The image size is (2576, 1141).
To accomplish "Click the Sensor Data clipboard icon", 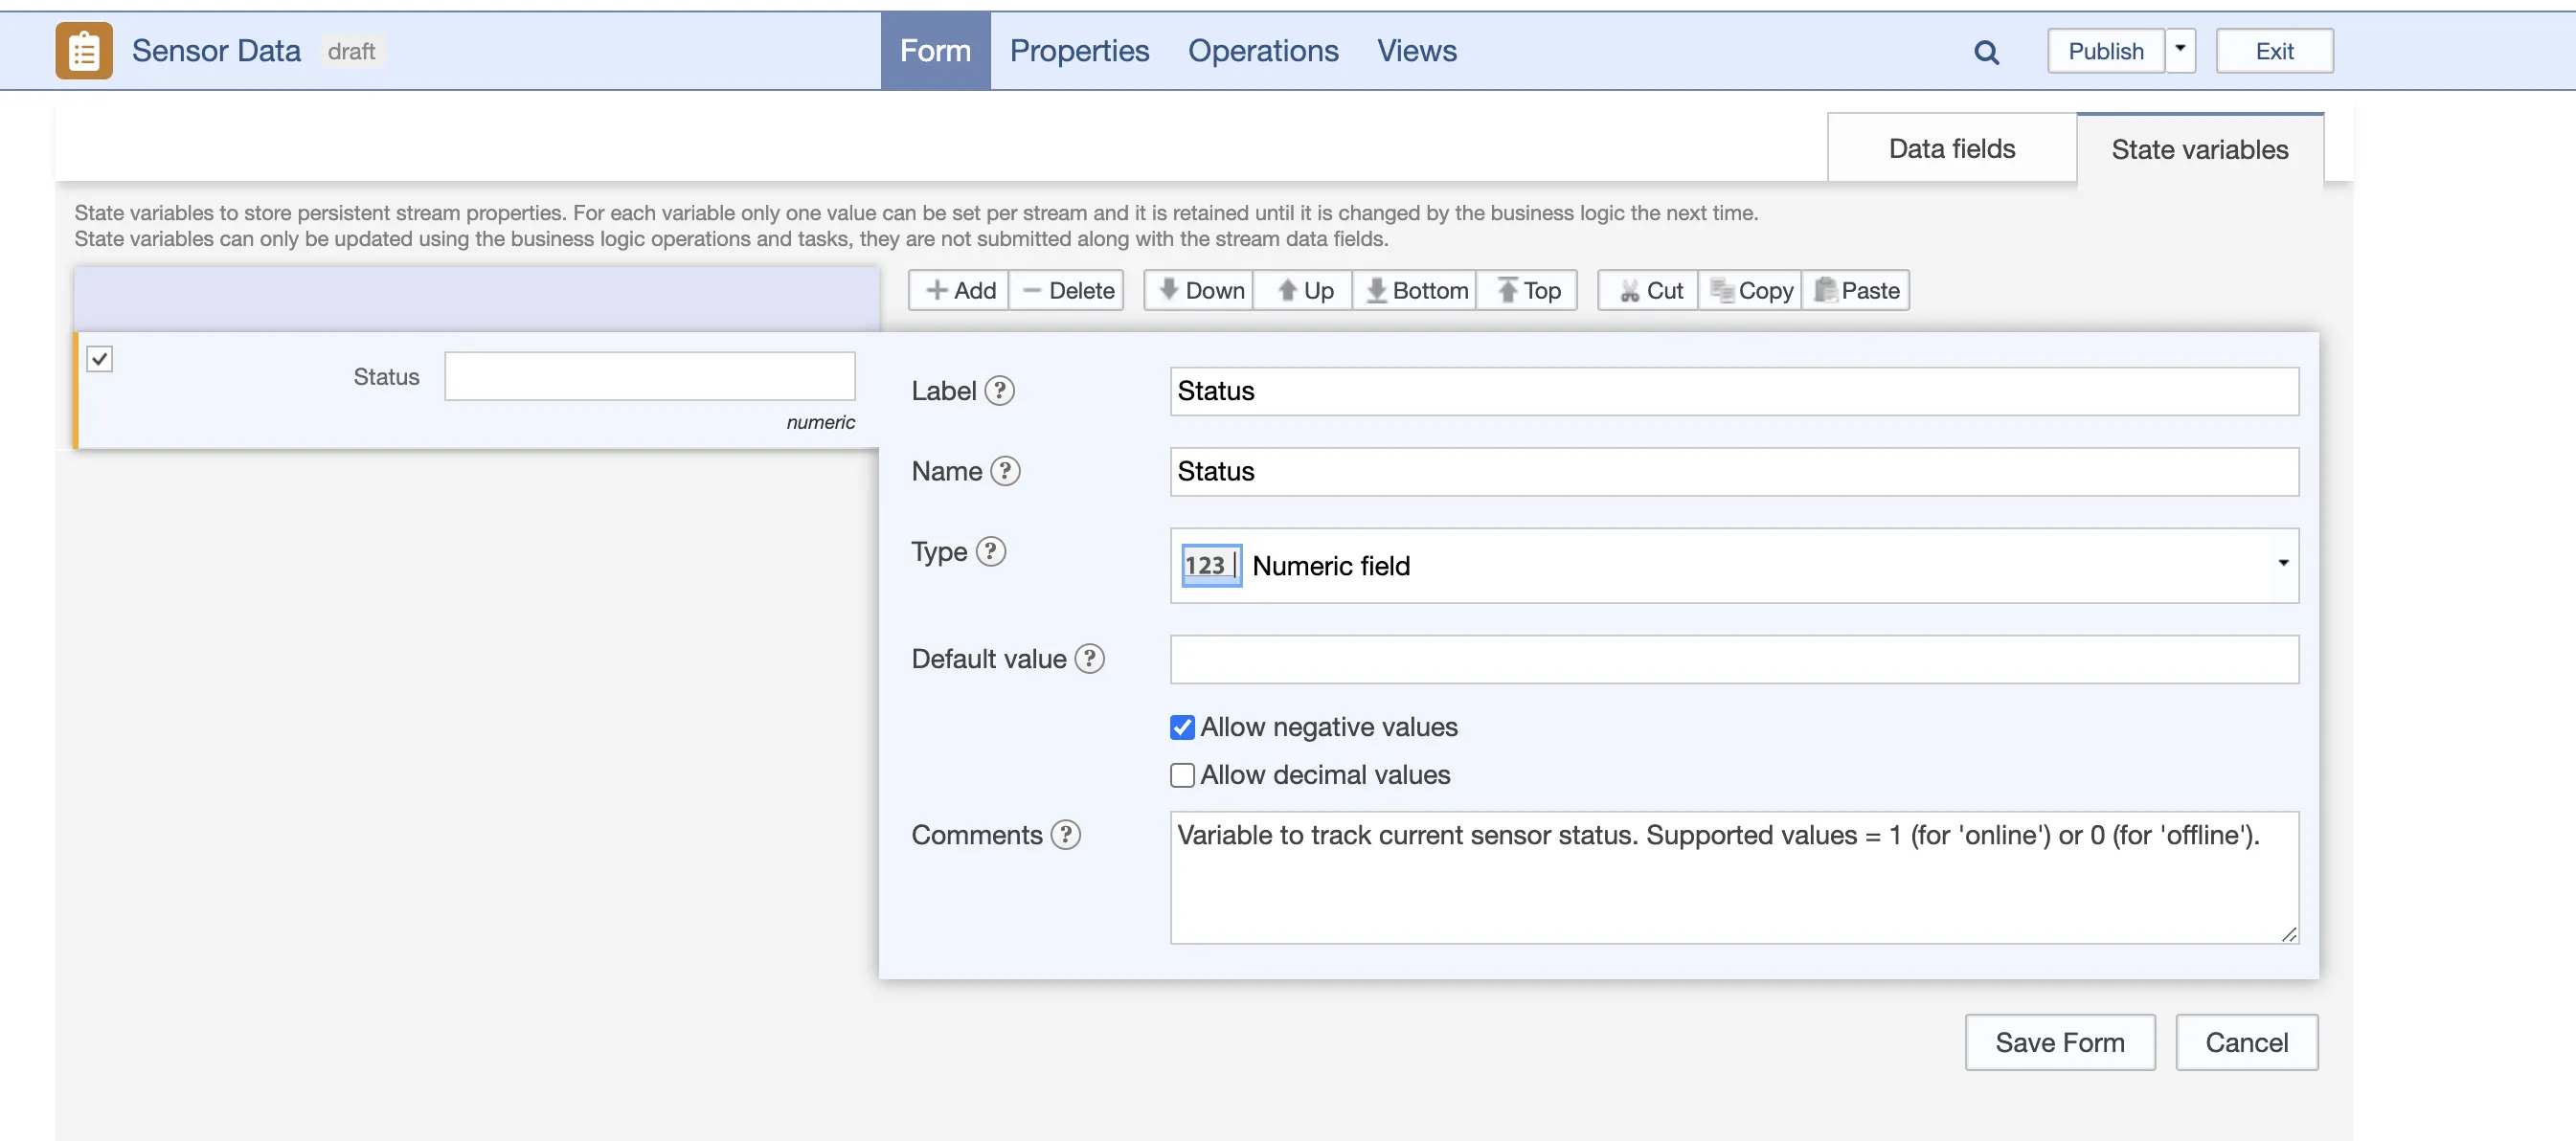I will click(x=84, y=51).
